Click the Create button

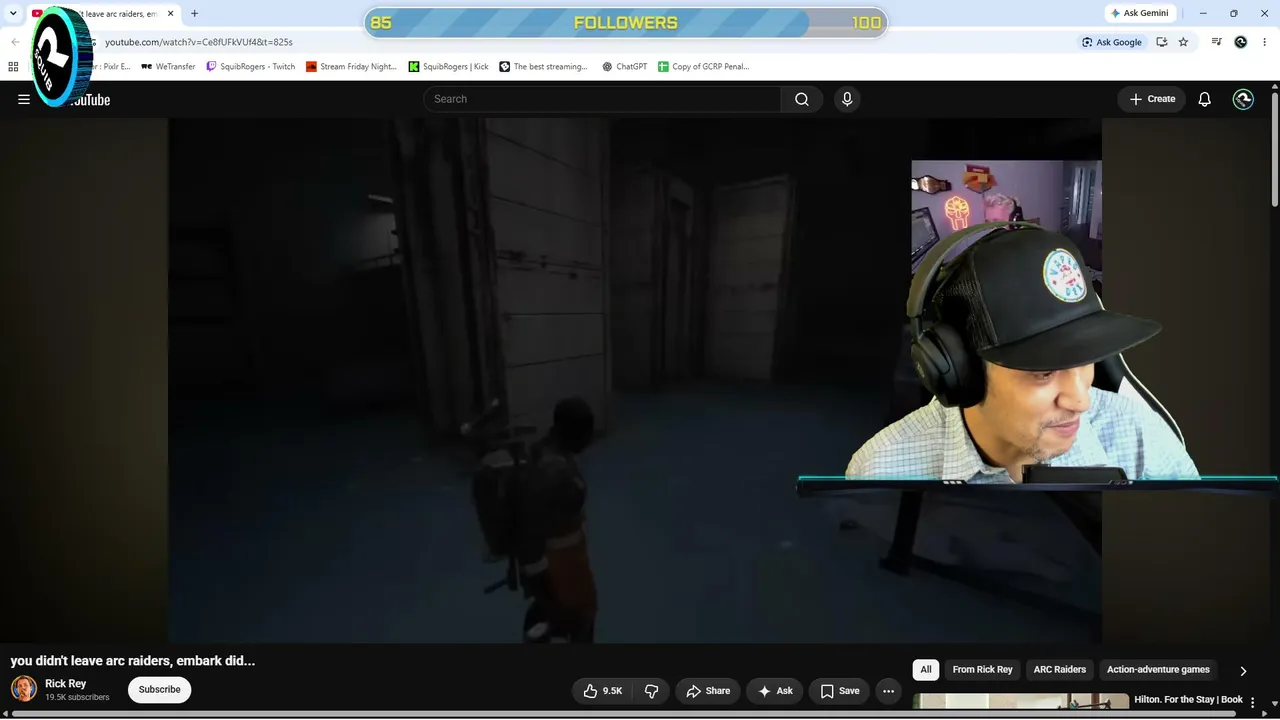pos(1152,99)
